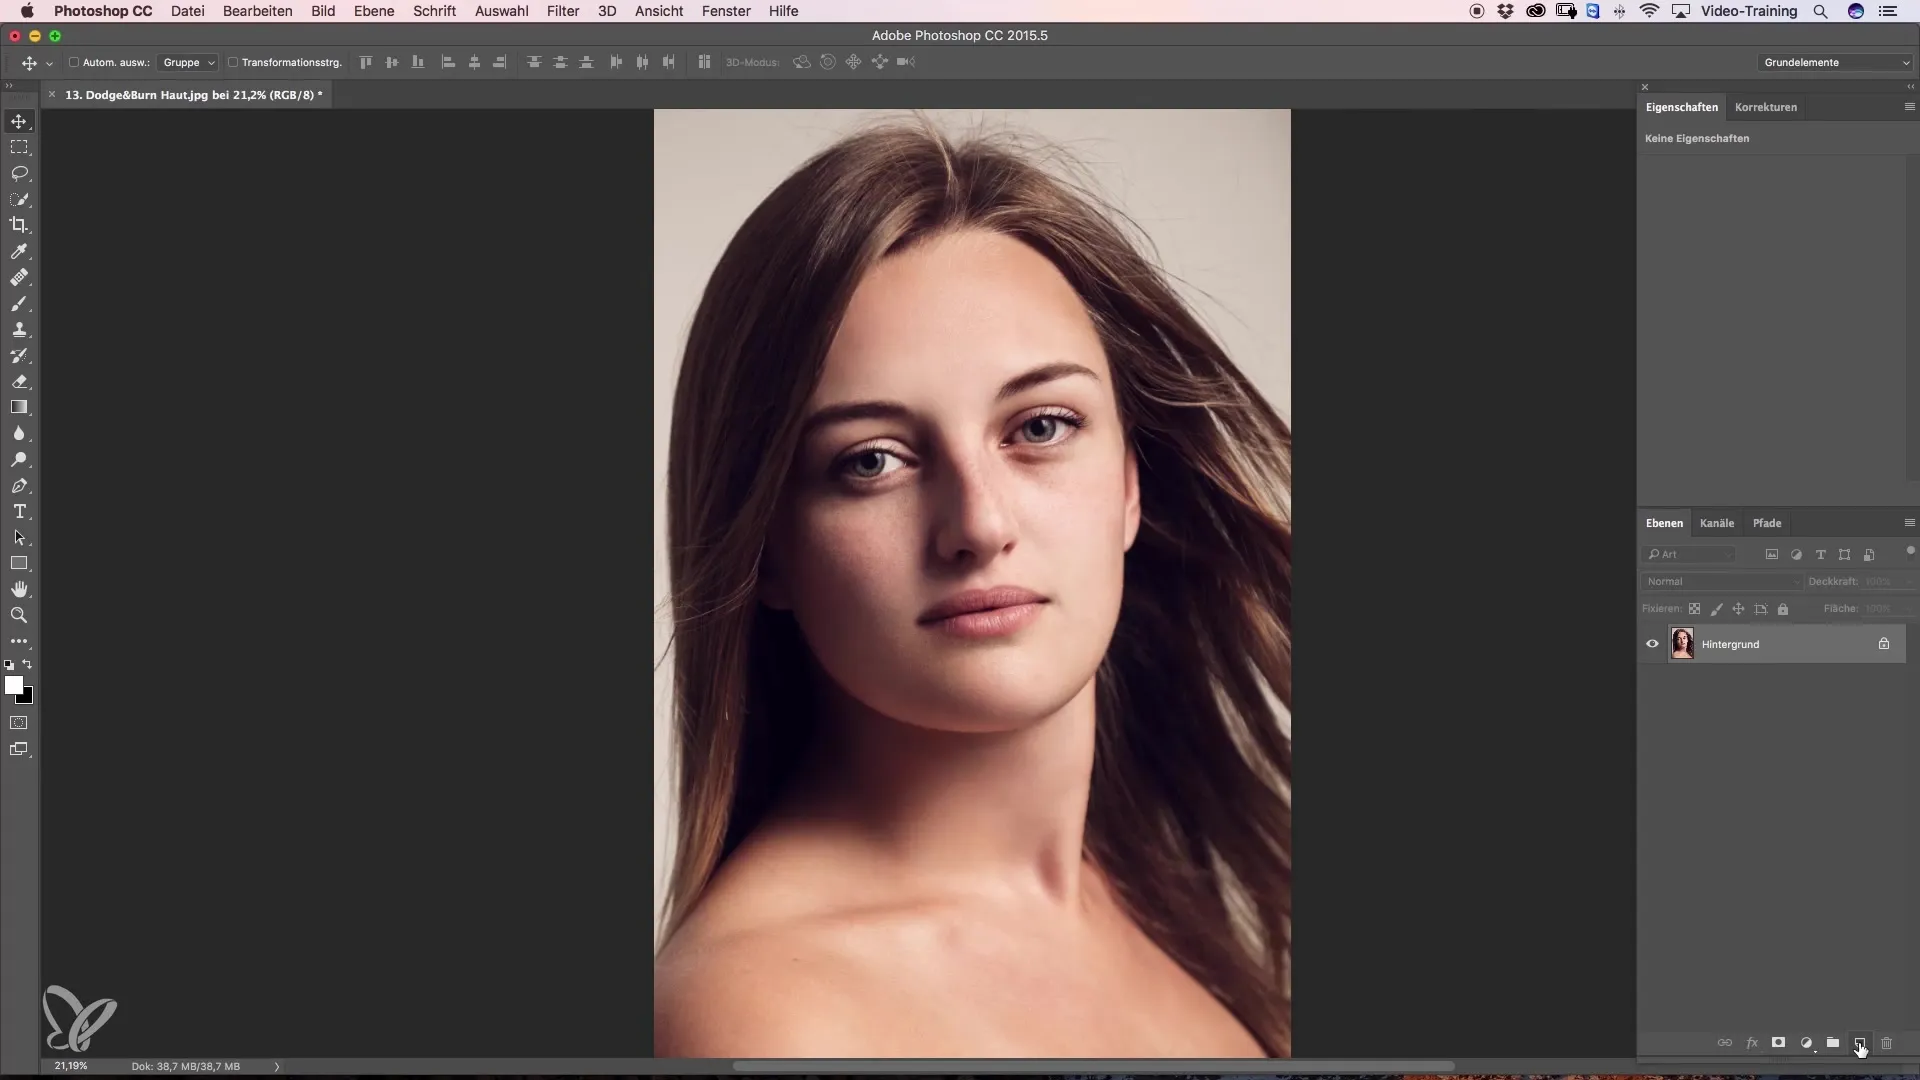Select the Healing Brush tool
This screenshot has height=1080, width=1920.
pos(19,277)
